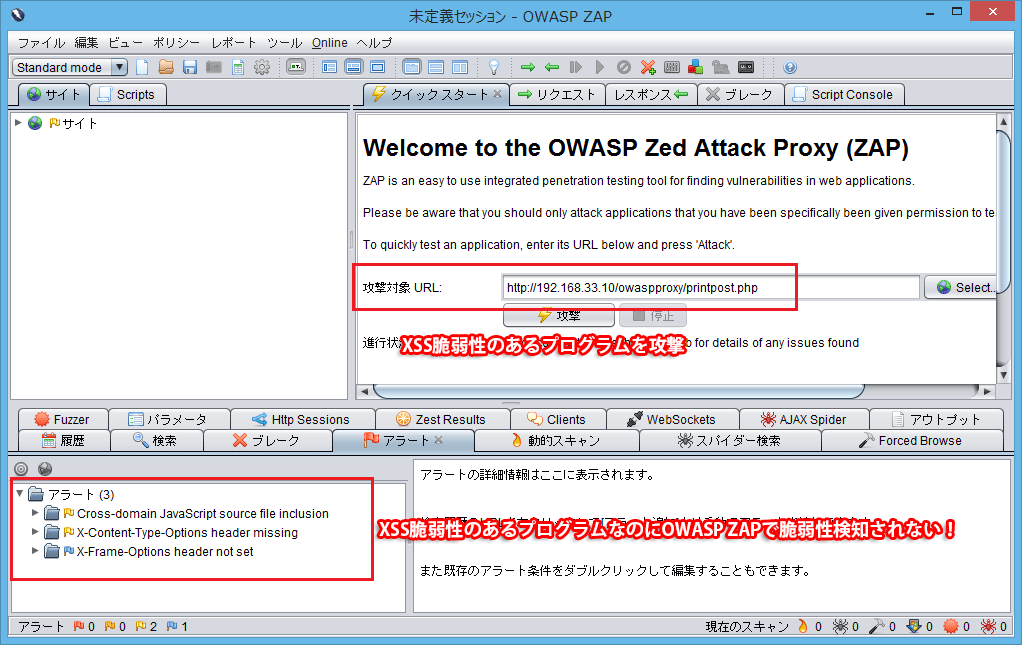
Task: Open the Http Sessions tab
Action: point(302,420)
